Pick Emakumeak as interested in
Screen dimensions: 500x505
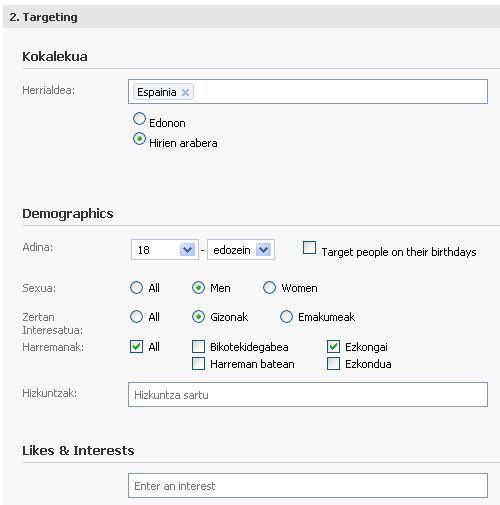click(x=286, y=316)
